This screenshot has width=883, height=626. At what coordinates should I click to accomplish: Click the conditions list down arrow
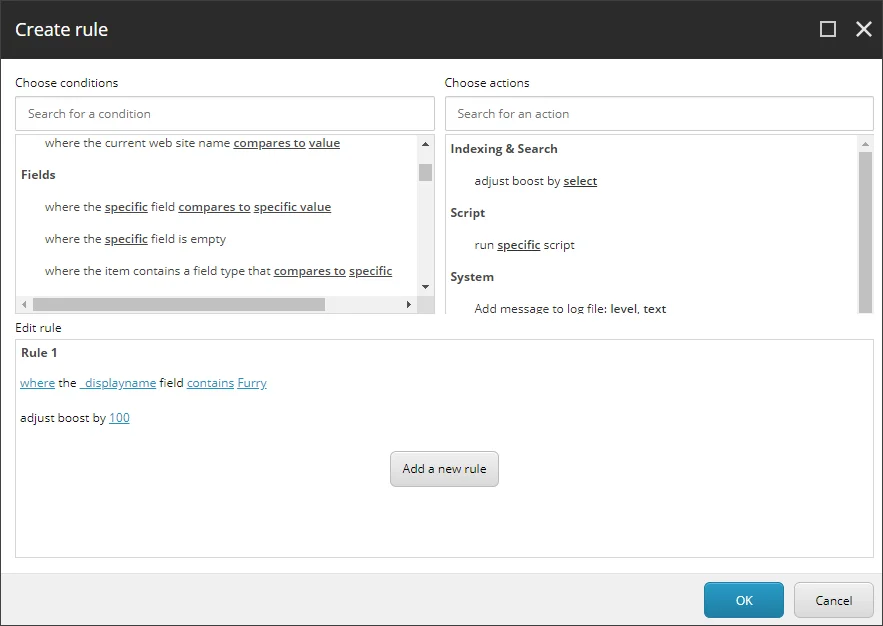point(426,287)
